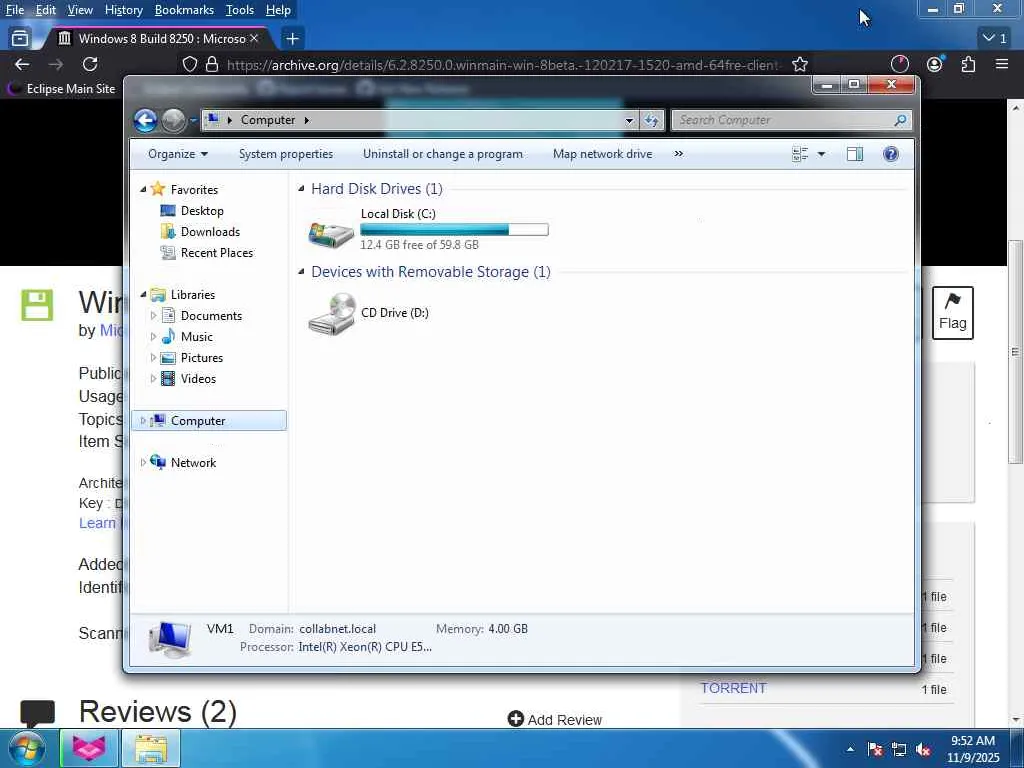Select Favorites in the navigation pane
1024x768 pixels.
click(x=194, y=189)
